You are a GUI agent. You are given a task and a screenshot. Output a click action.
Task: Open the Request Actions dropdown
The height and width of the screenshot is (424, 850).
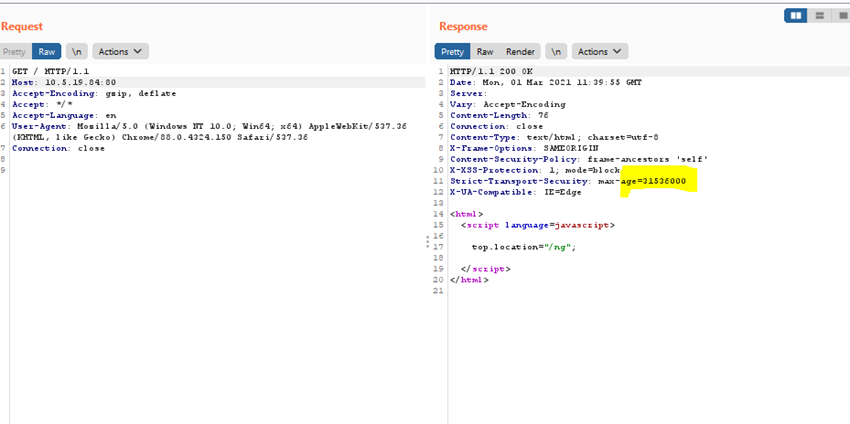[120, 52]
